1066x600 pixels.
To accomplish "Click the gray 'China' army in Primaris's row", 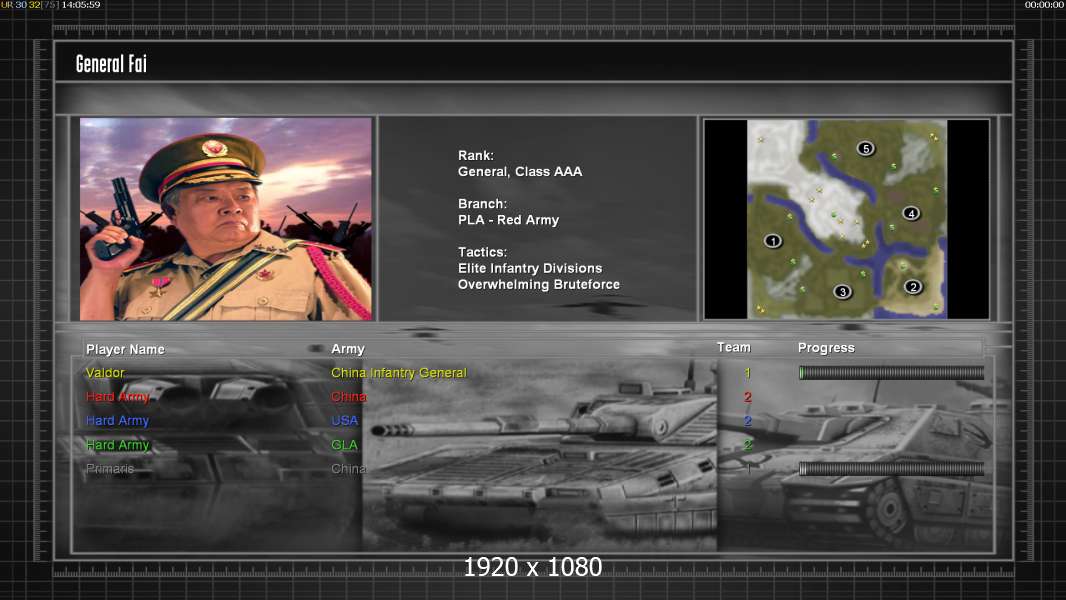I will (x=349, y=469).
